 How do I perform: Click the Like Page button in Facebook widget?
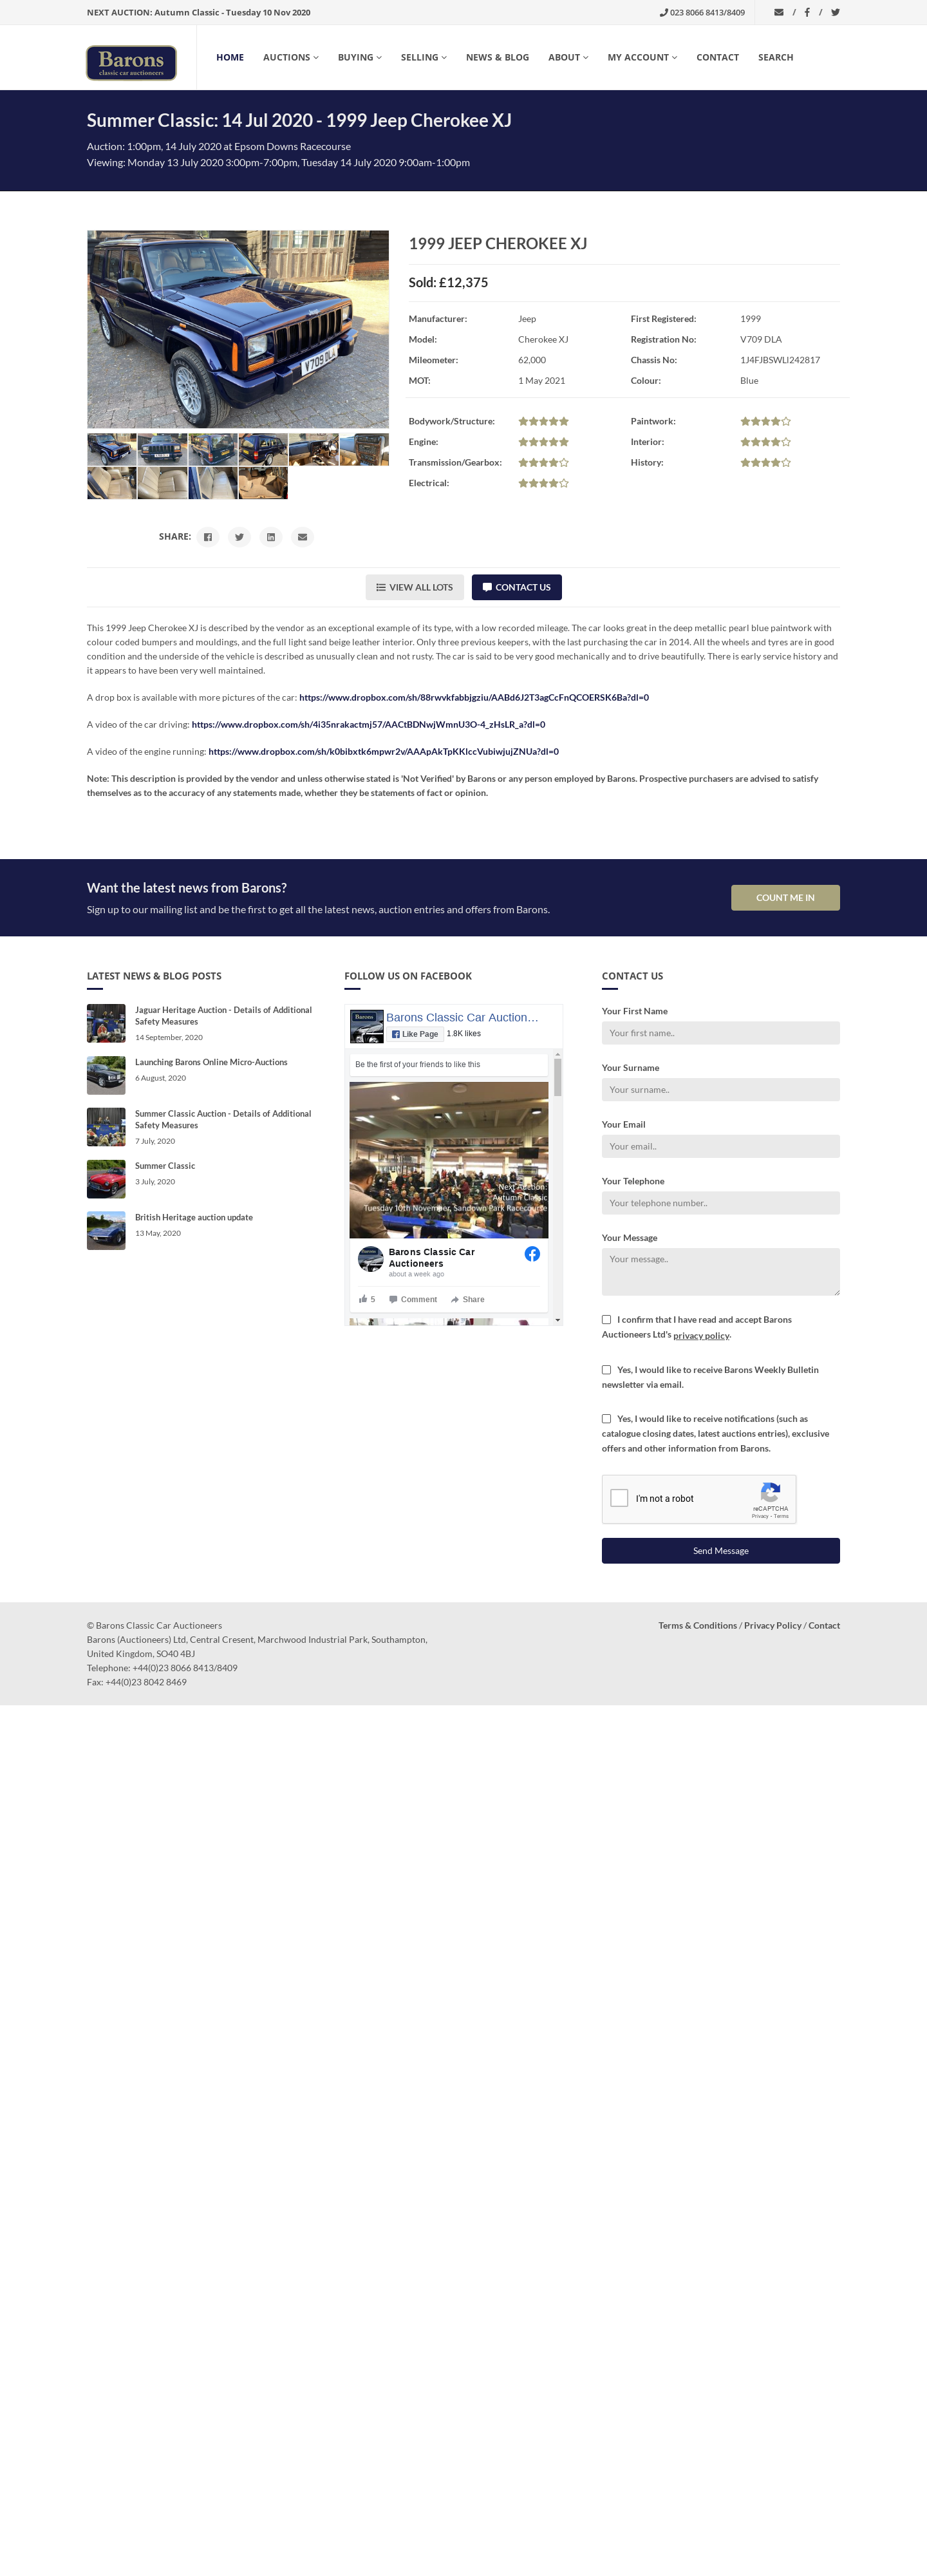pyautogui.click(x=415, y=1034)
